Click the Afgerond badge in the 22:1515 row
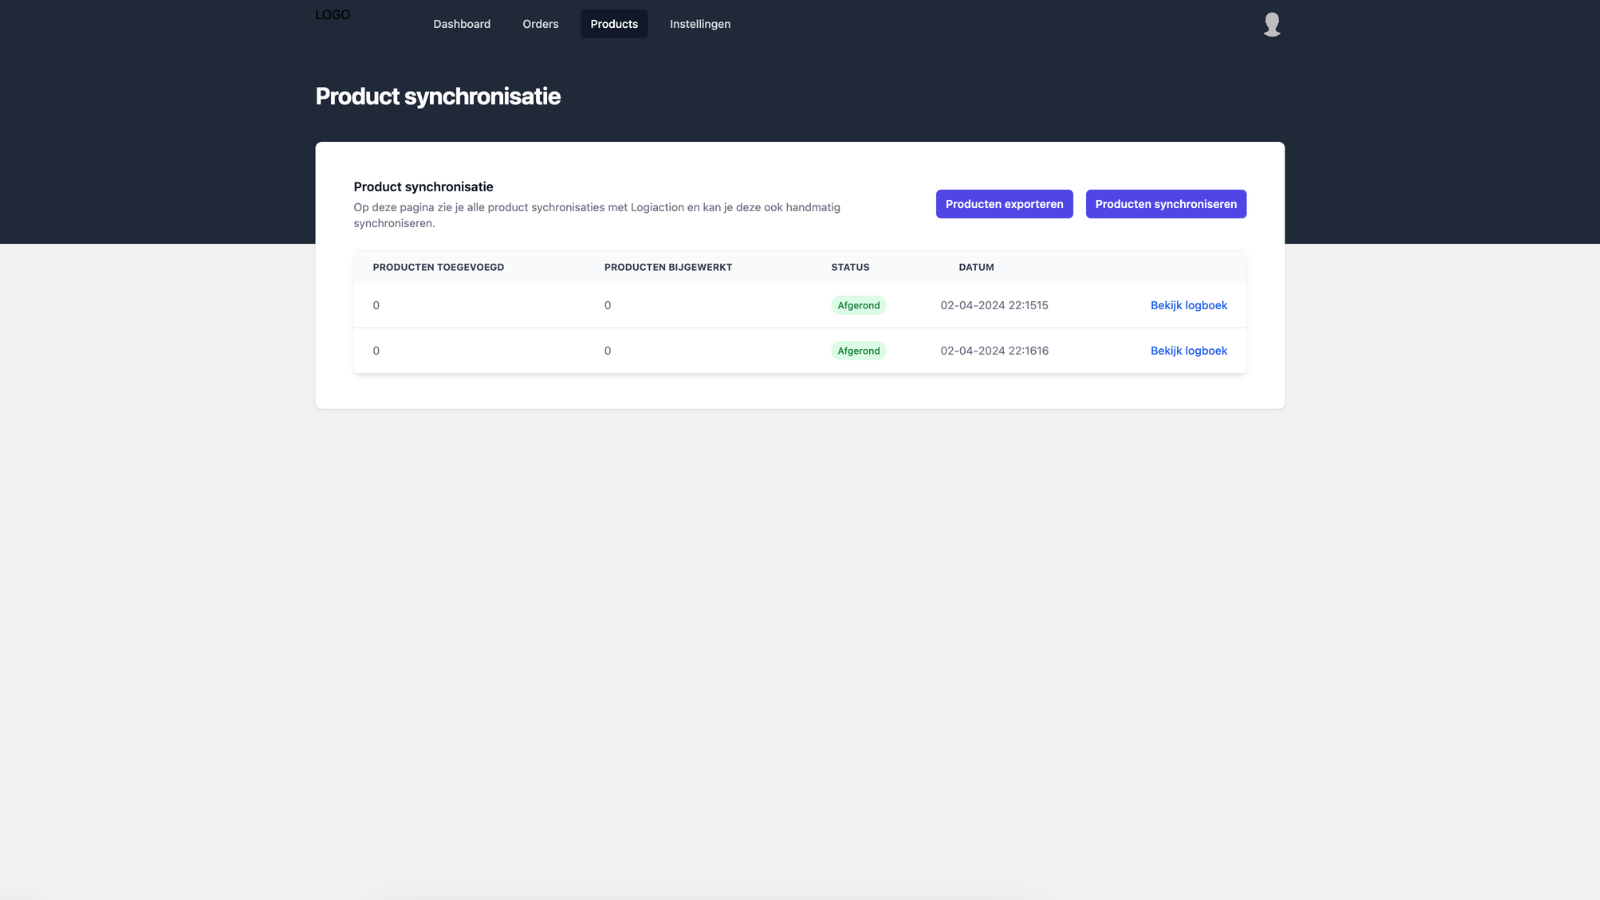Viewport: 1600px width, 900px height. [x=859, y=305]
